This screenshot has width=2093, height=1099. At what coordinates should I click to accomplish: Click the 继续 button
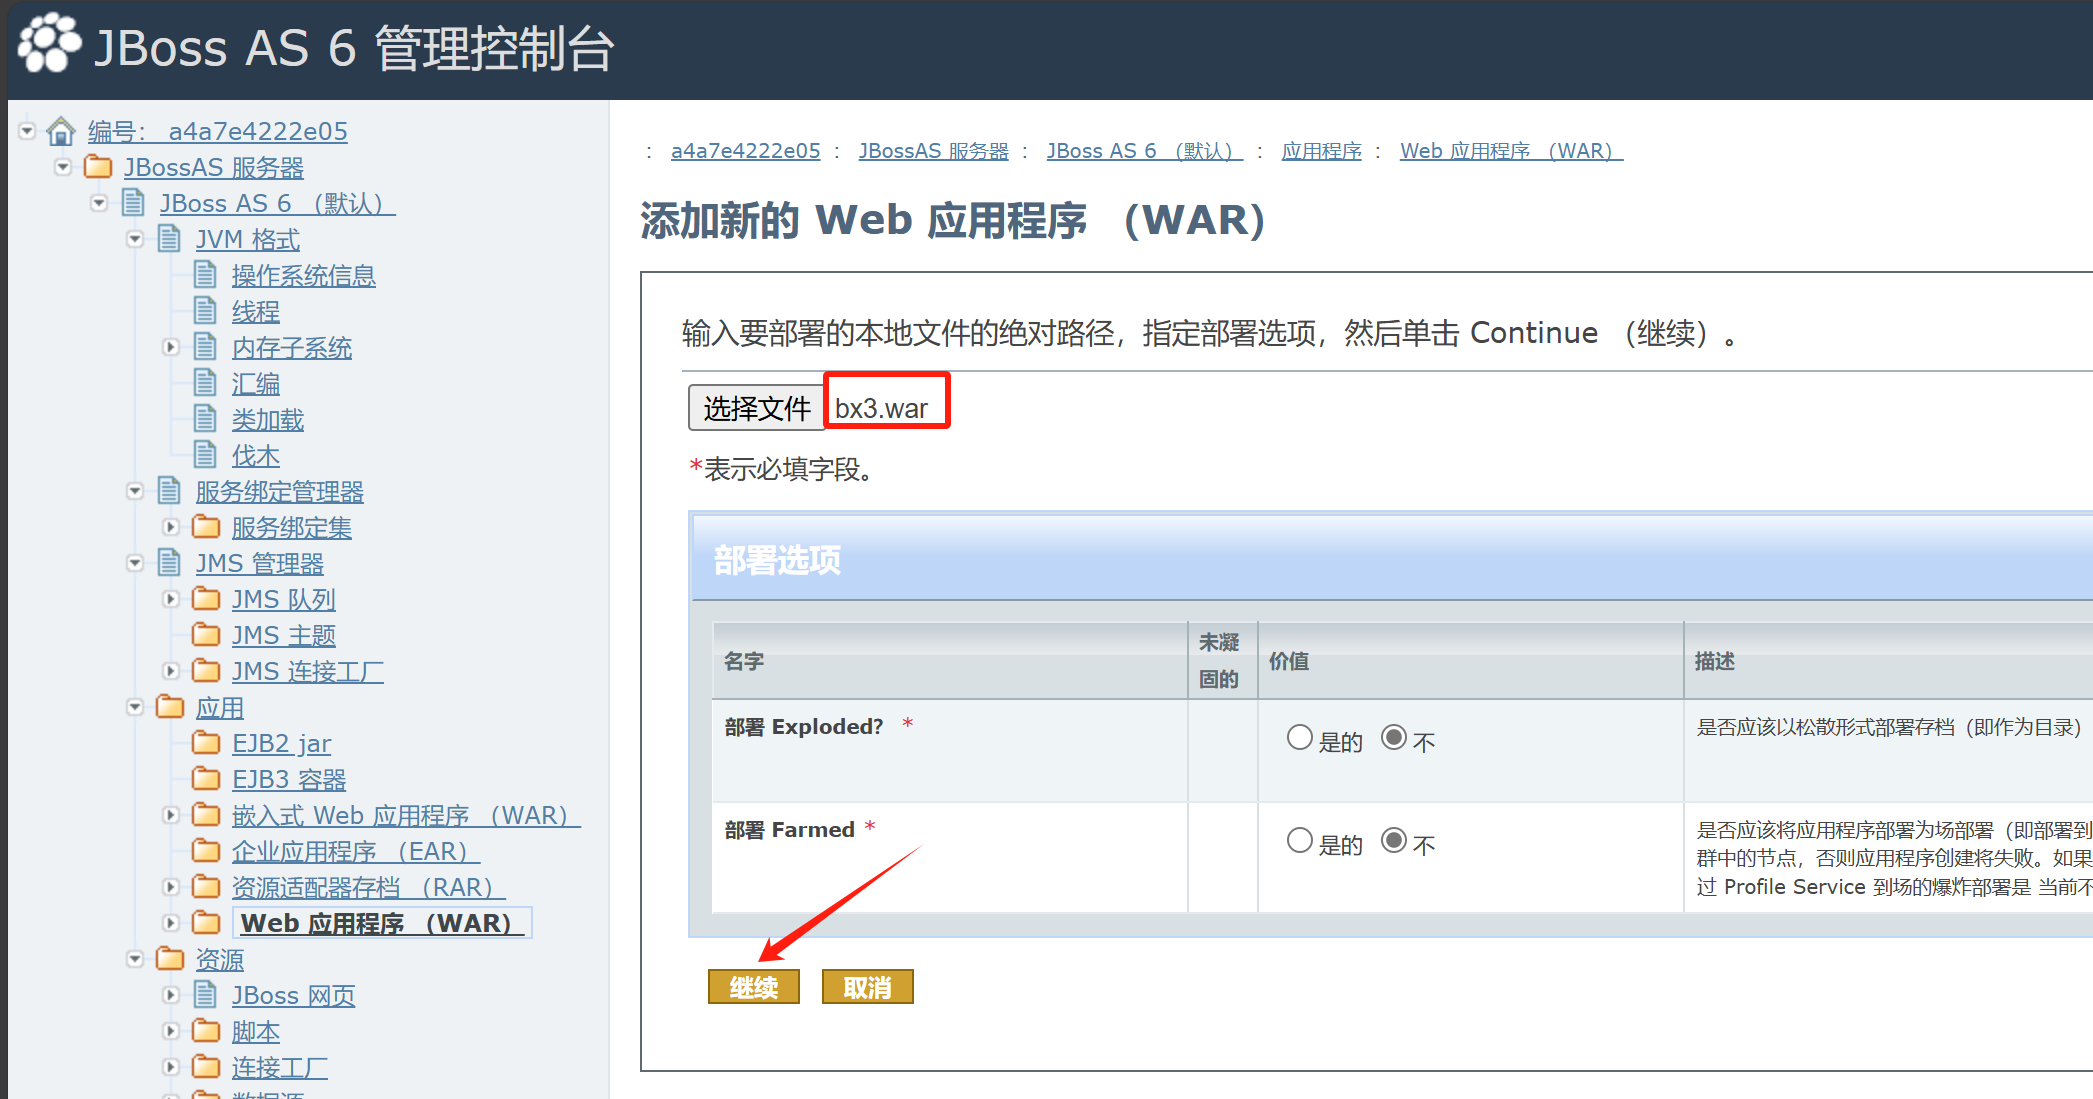(x=754, y=987)
